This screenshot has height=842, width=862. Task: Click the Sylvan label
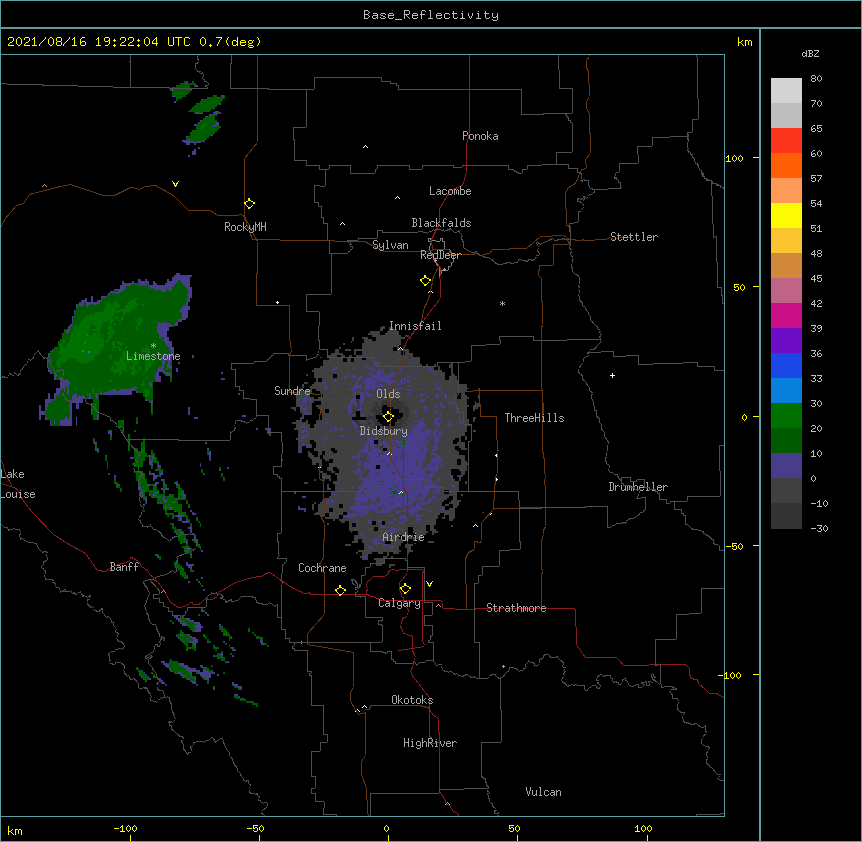pos(390,245)
